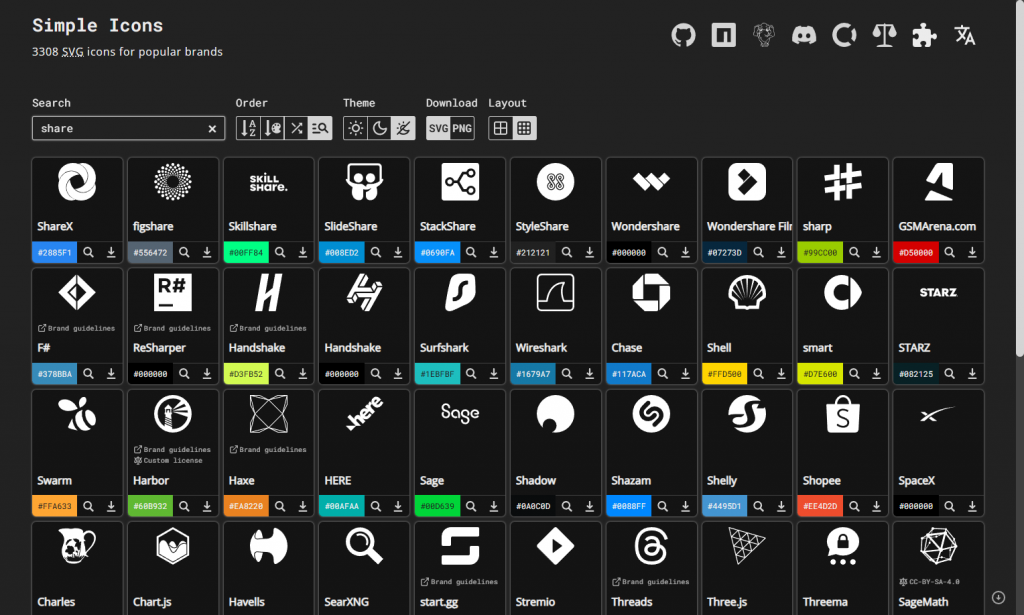Download the F# icon
This screenshot has width=1024, height=615.
coord(111,373)
